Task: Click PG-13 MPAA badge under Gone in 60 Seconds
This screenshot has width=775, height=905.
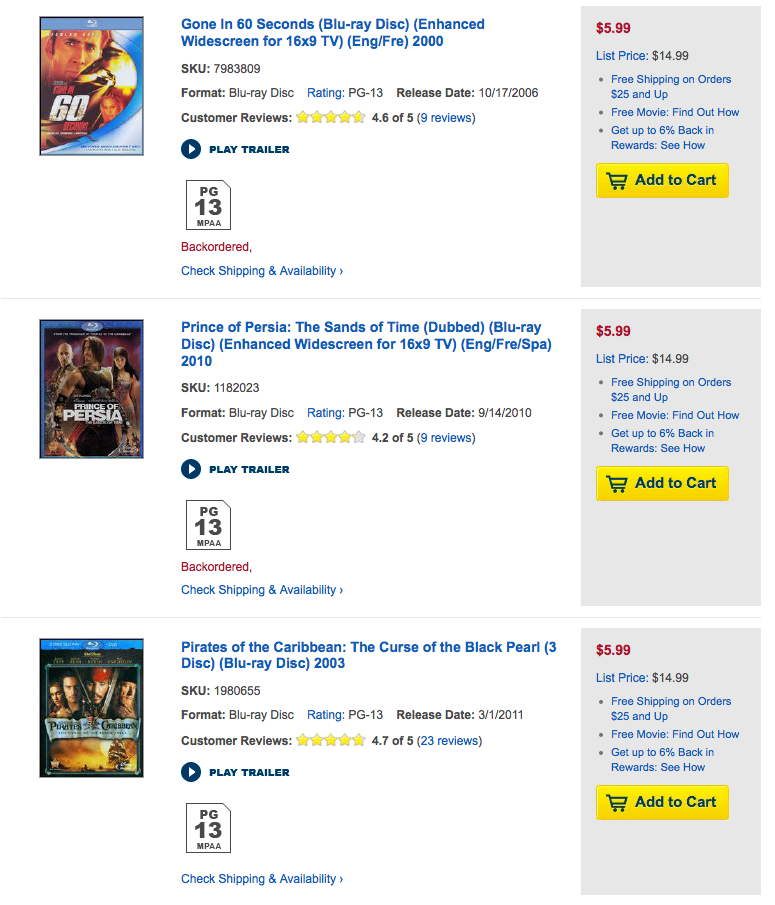Action: tap(208, 205)
